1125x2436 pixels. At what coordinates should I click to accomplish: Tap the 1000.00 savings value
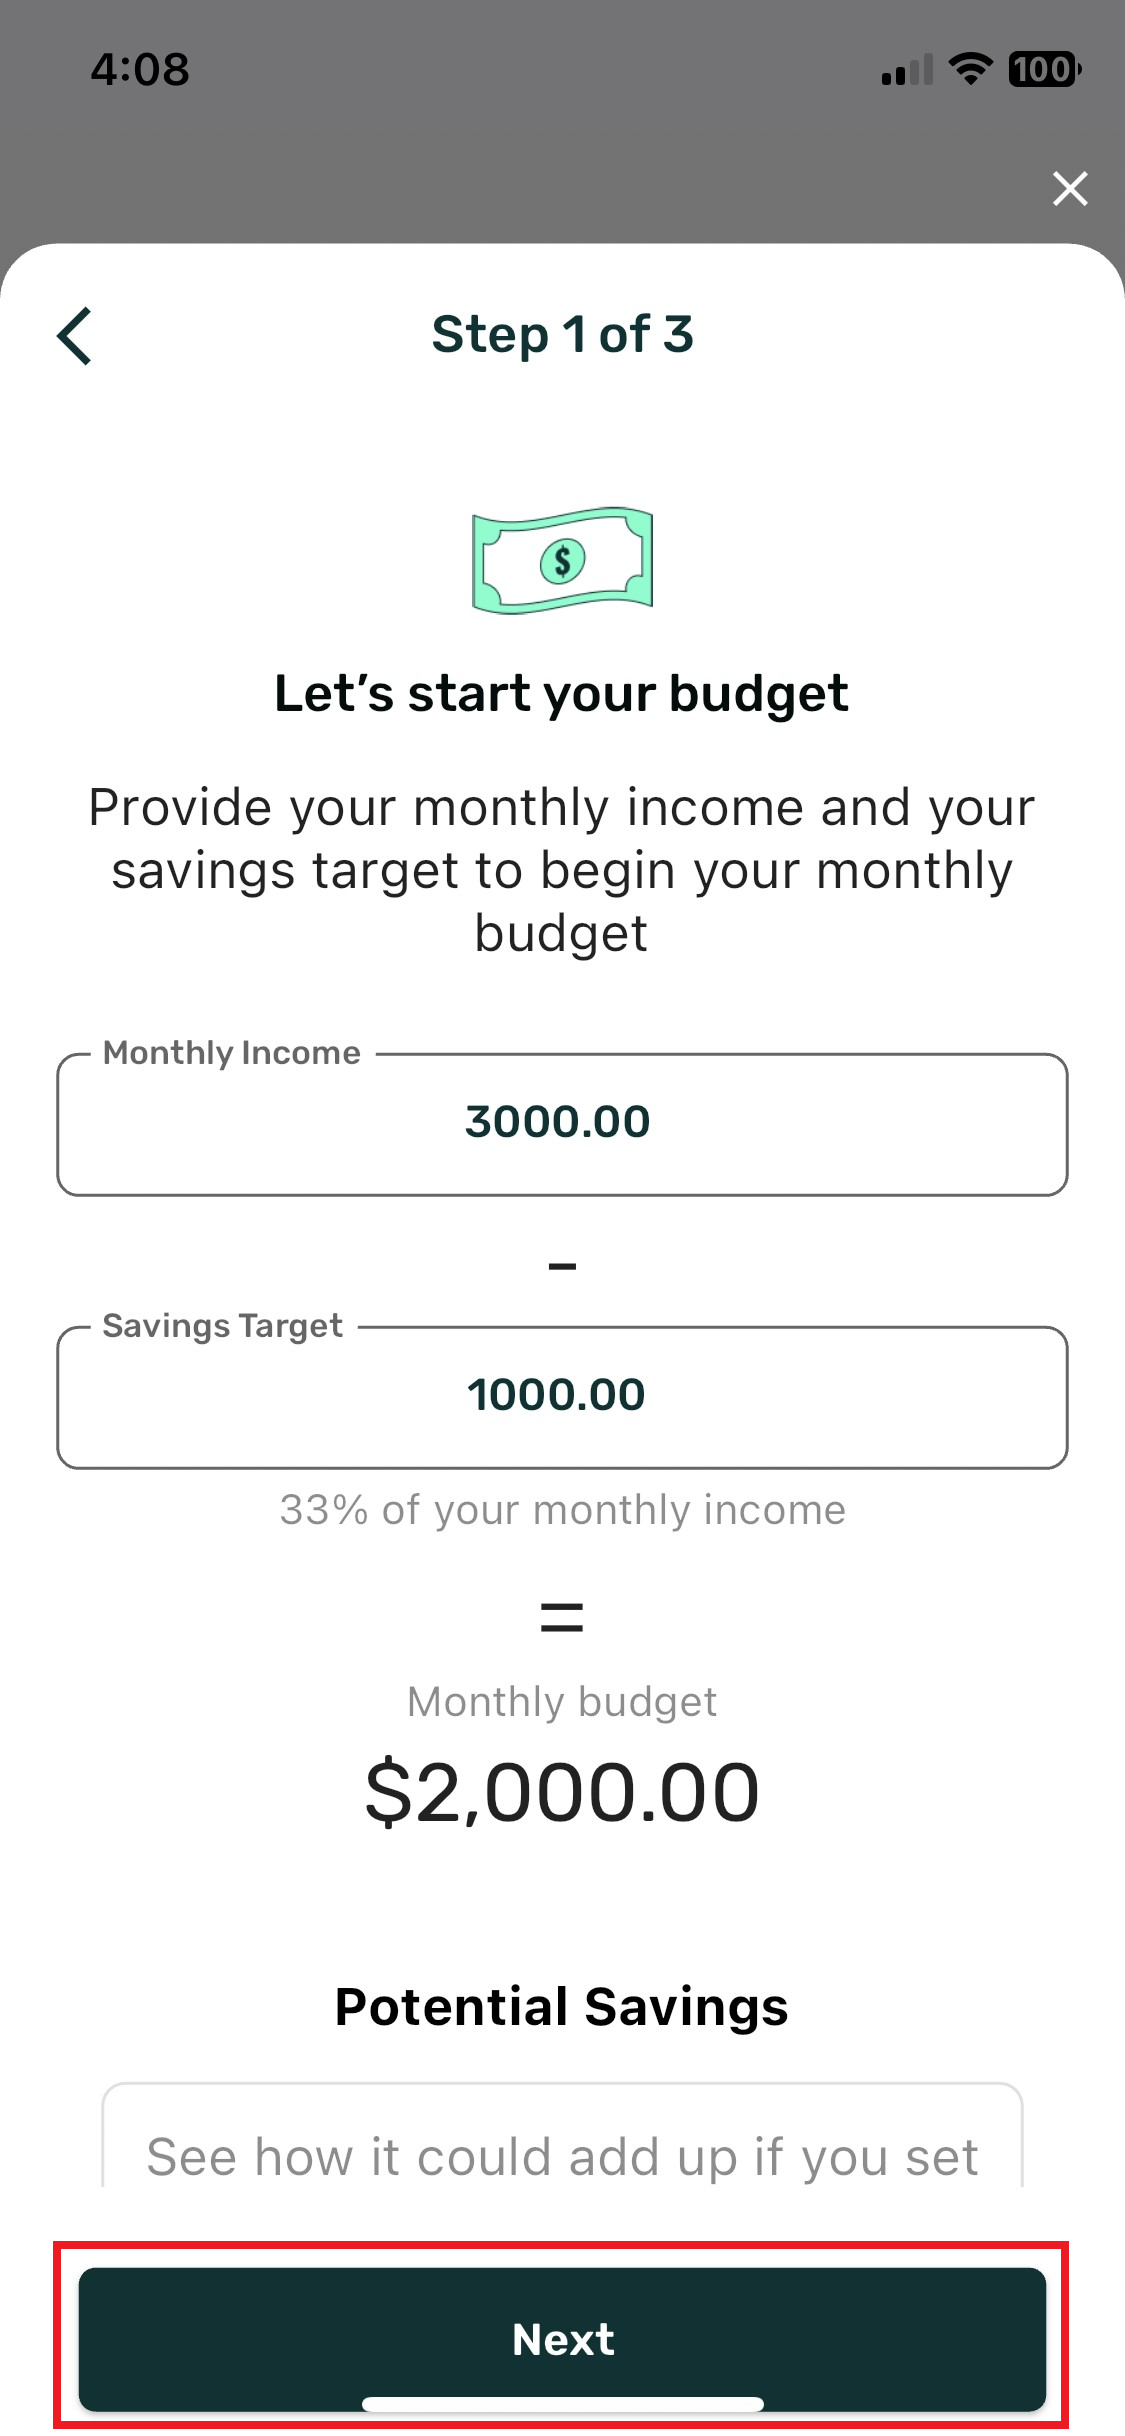click(557, 1394)
